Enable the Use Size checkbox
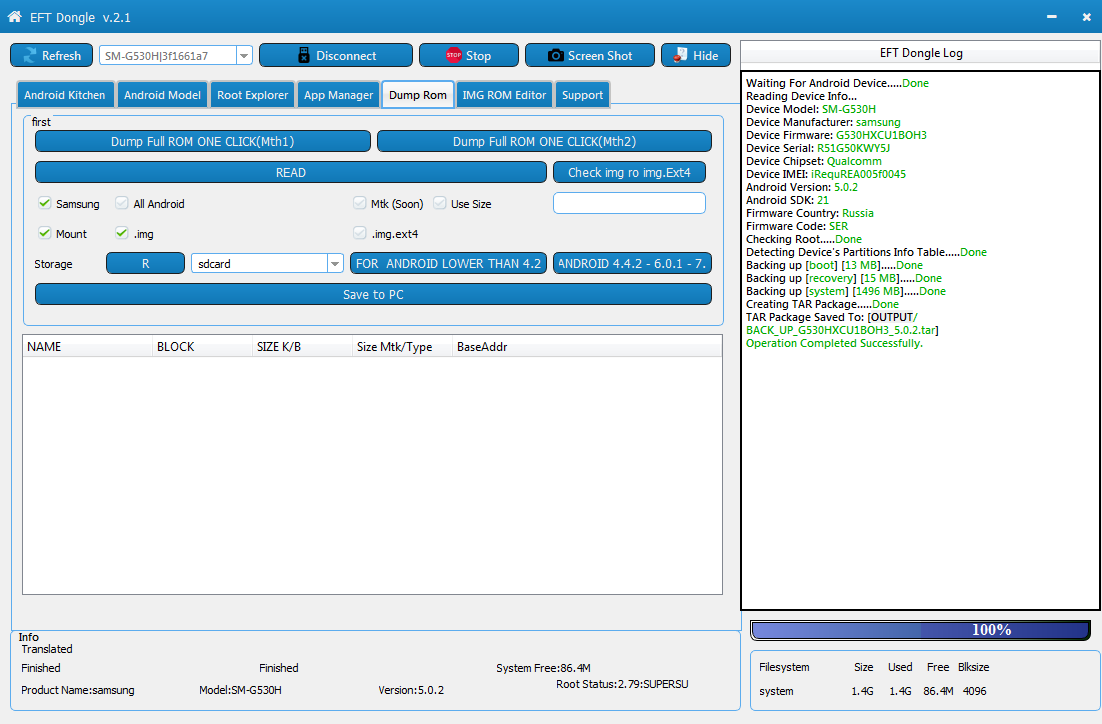Viewport: 1102px width, 724px height. (440, 203)
